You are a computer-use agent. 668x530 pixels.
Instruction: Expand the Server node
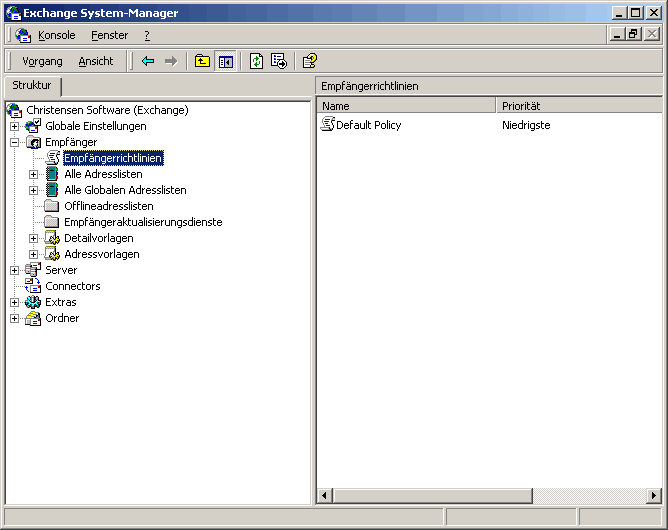pos(14,271)
